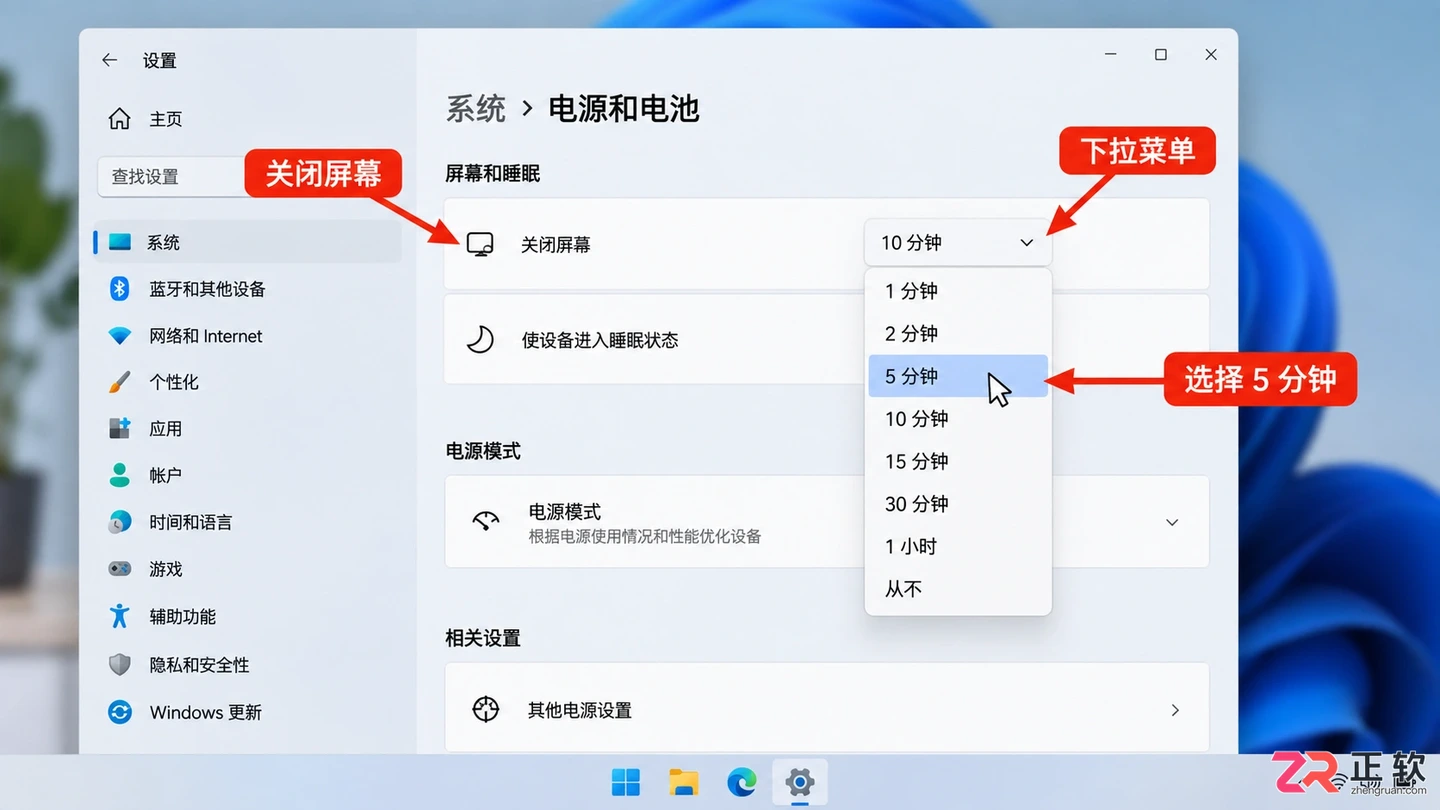Click the gauge icon for 电源模式
This screenshot has width=1440, height=810.
coord(486,521)
